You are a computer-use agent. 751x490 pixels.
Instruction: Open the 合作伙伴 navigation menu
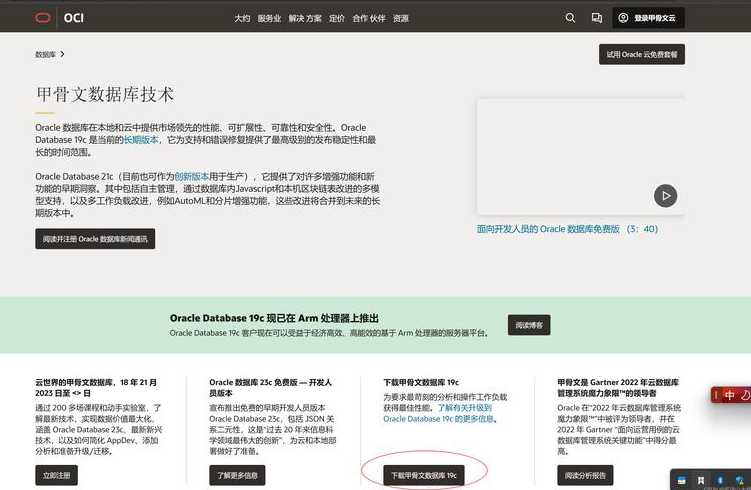coord(369,18)
